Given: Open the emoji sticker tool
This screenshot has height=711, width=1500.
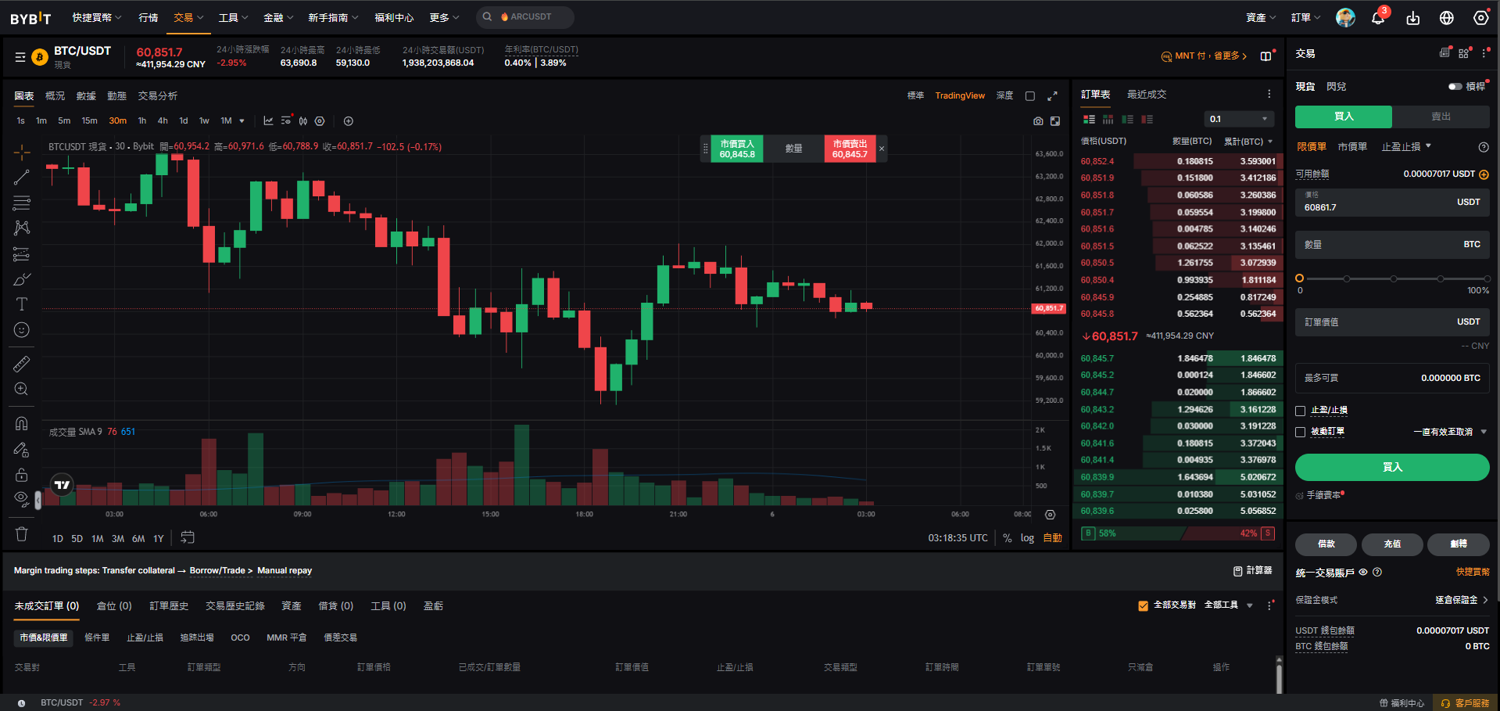Looking at the screenshot, I should (21, 330).
